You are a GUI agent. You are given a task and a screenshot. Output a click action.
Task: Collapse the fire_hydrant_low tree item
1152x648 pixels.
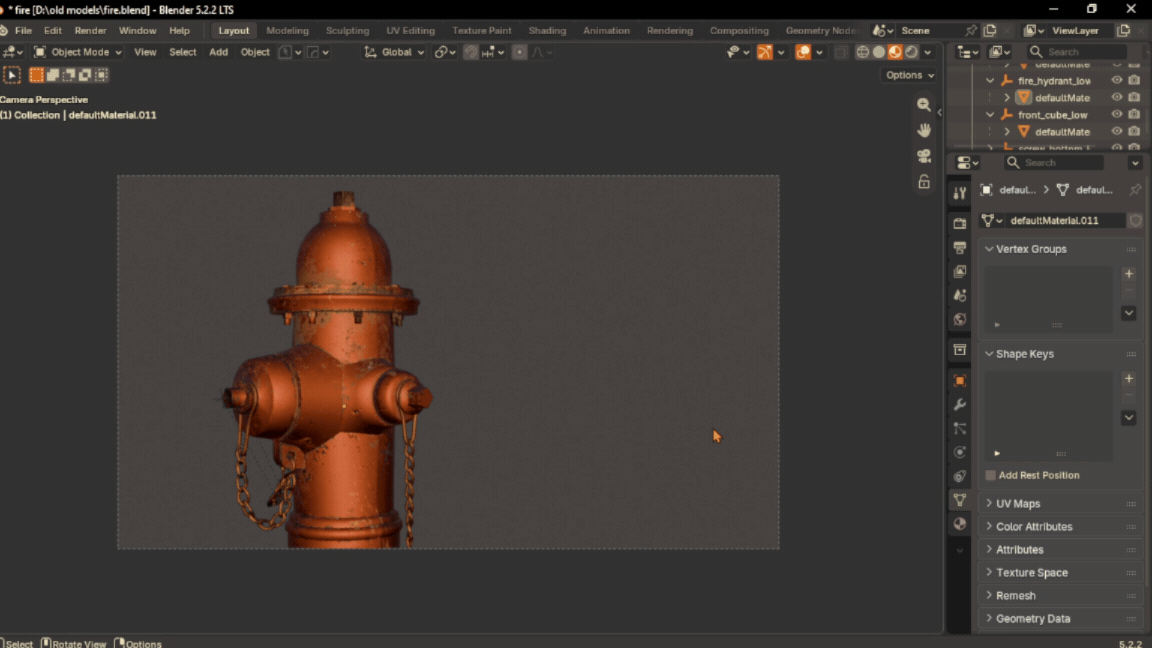pyautogui.click(x=990, y=80)
